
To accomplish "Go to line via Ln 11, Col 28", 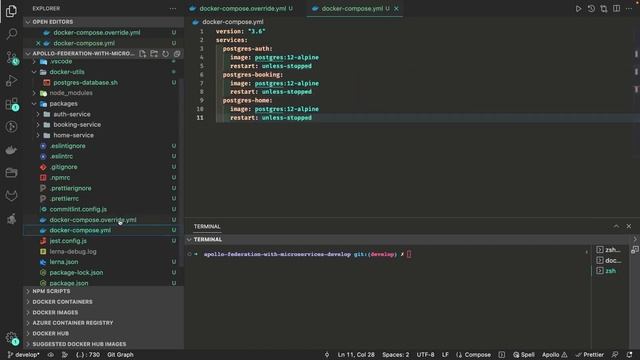I will 356,355.
